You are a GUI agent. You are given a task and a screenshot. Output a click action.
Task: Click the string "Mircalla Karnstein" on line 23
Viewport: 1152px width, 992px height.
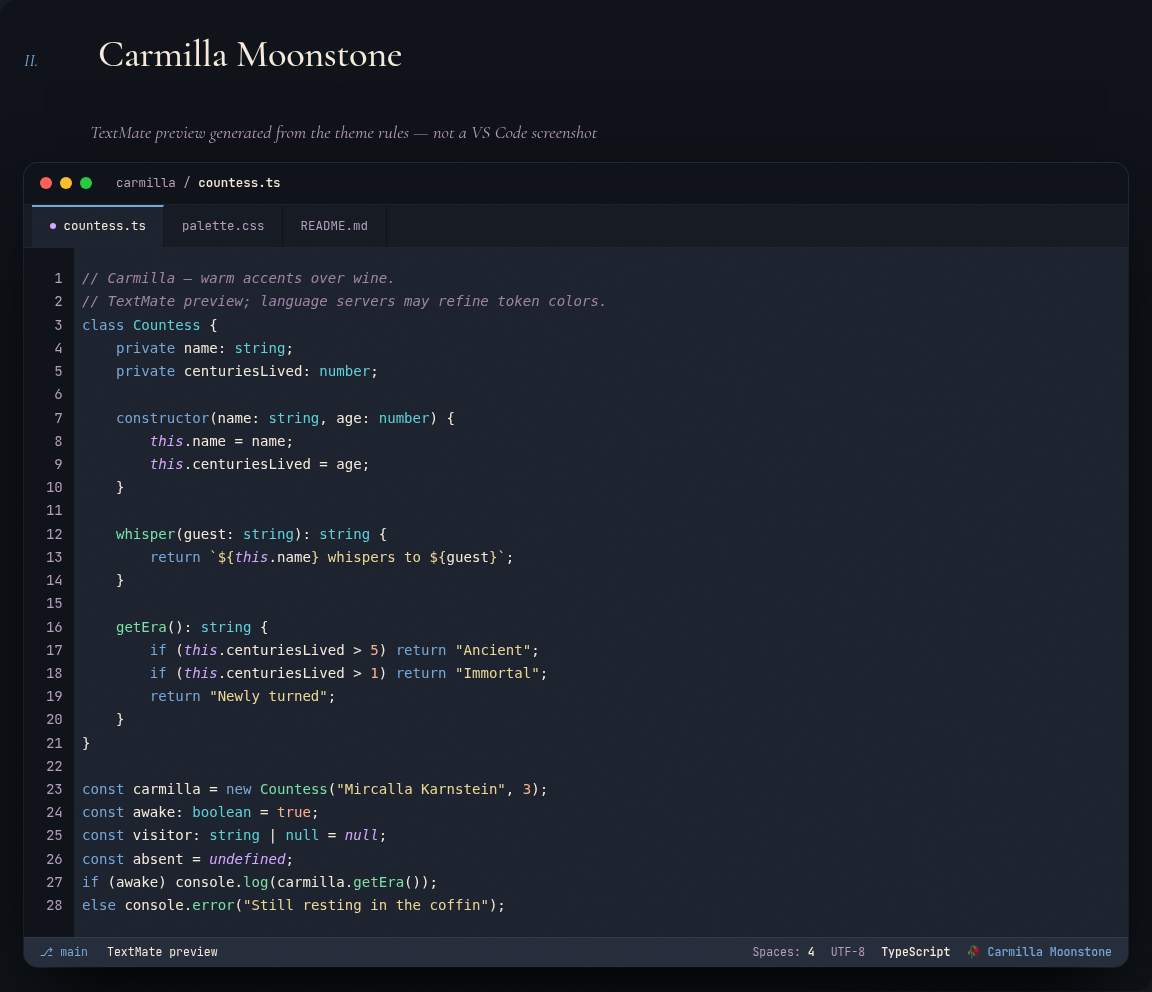tap(421, 789)
